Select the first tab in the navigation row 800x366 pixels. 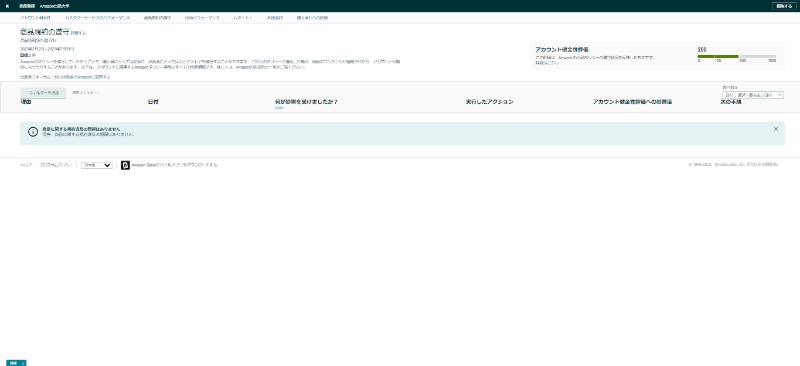(x=35, y=18)
